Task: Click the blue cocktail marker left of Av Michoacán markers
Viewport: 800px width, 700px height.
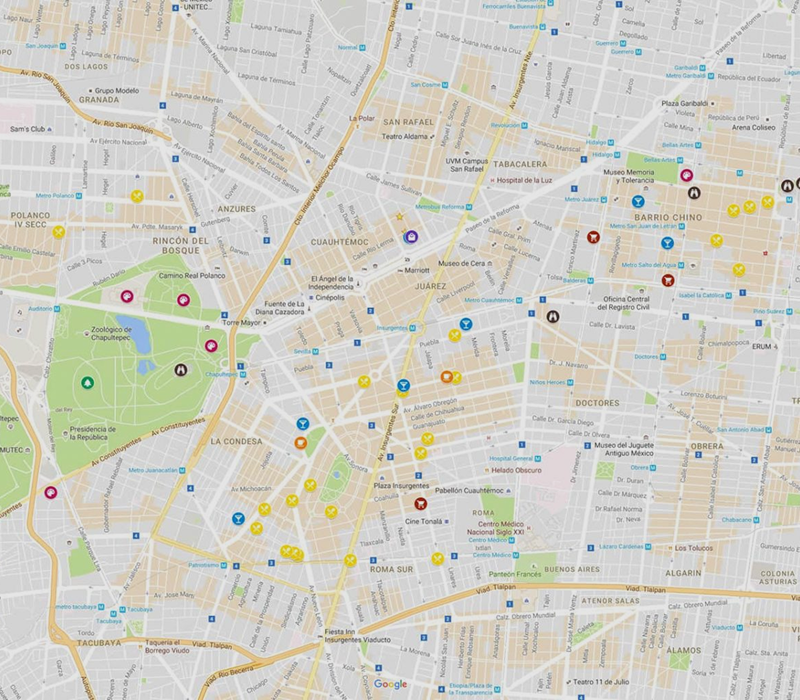Action: (x=238, y=519)
